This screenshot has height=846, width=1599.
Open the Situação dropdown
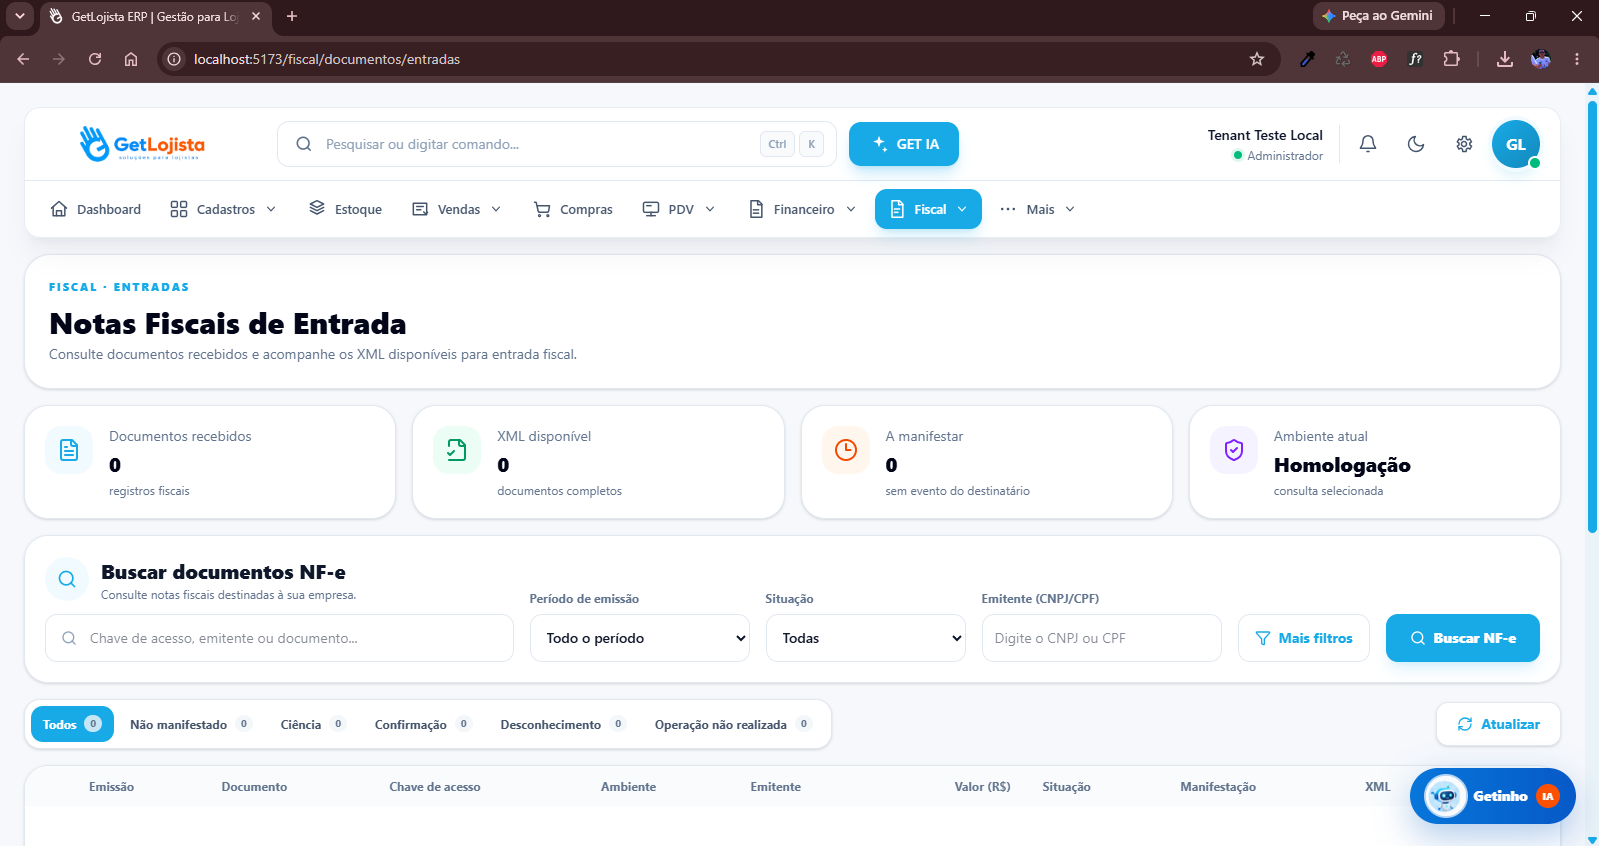pos(866,638)
